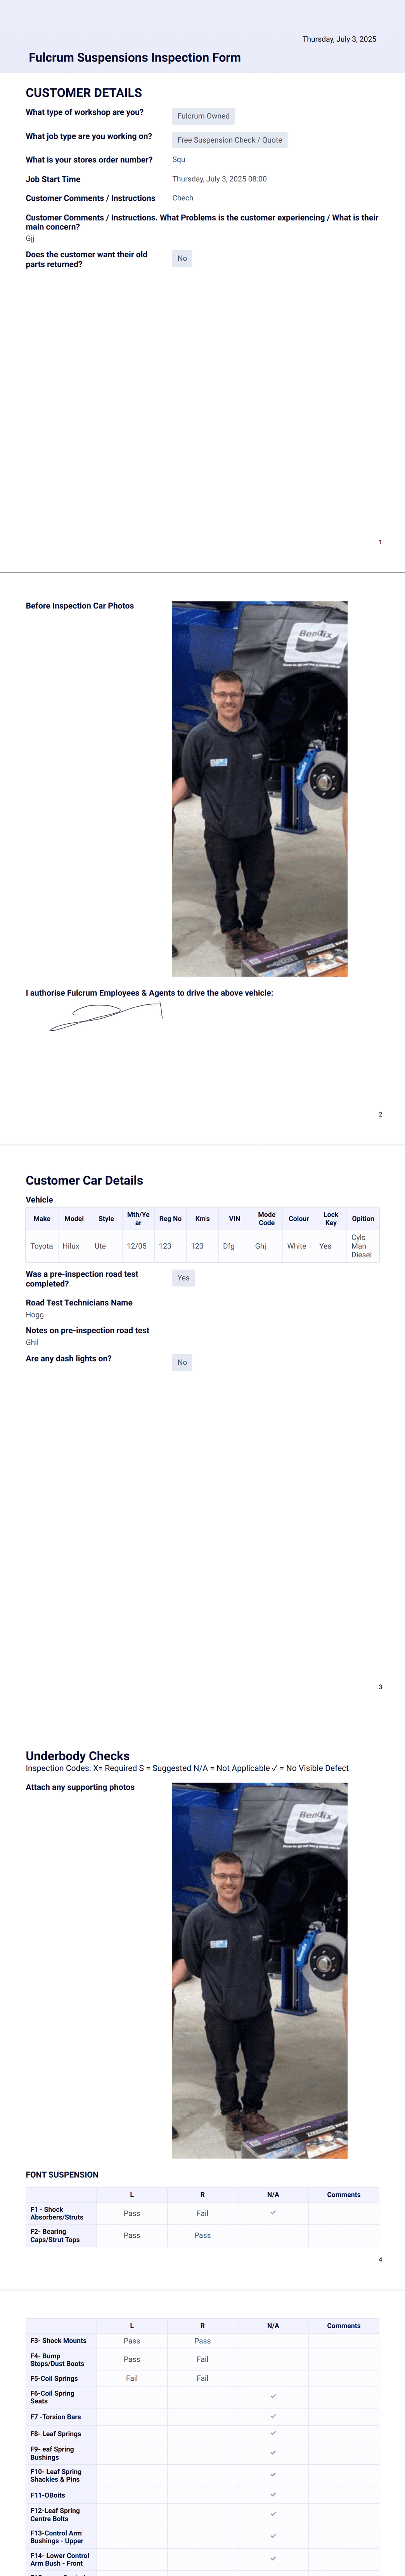
Task: Click the N/A checkmark for F1 Shock Absorbers/Struts
Action: 273,2212
